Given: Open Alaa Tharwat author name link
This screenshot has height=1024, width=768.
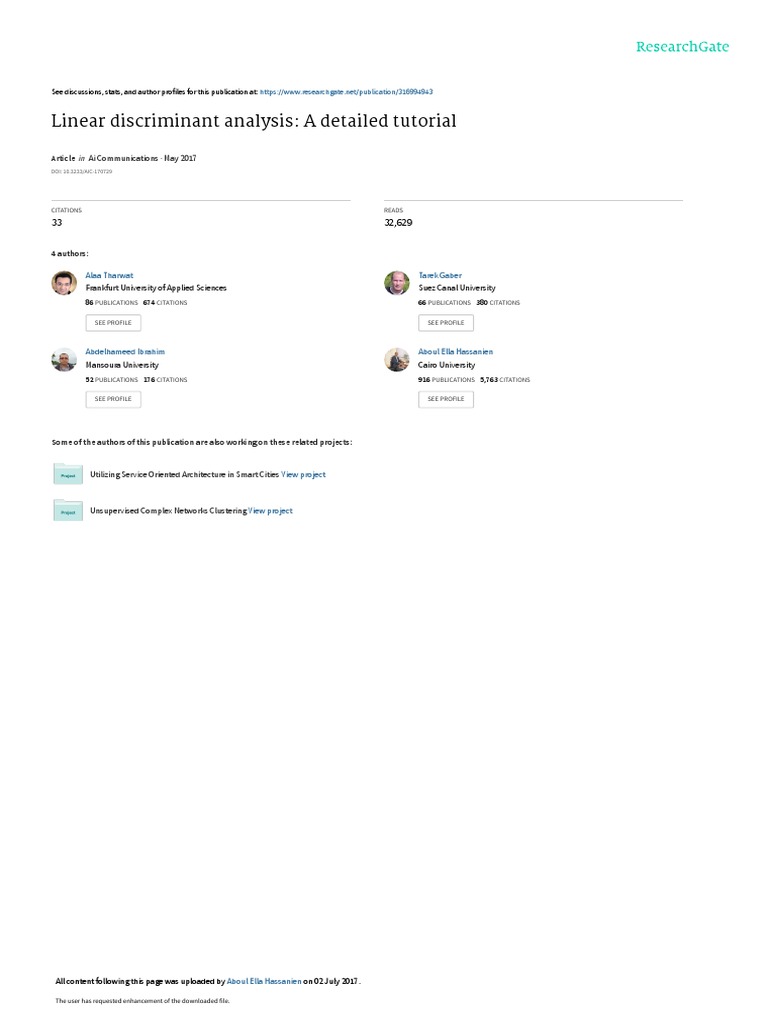Looking at the screenshot, I should pos(109,276).
